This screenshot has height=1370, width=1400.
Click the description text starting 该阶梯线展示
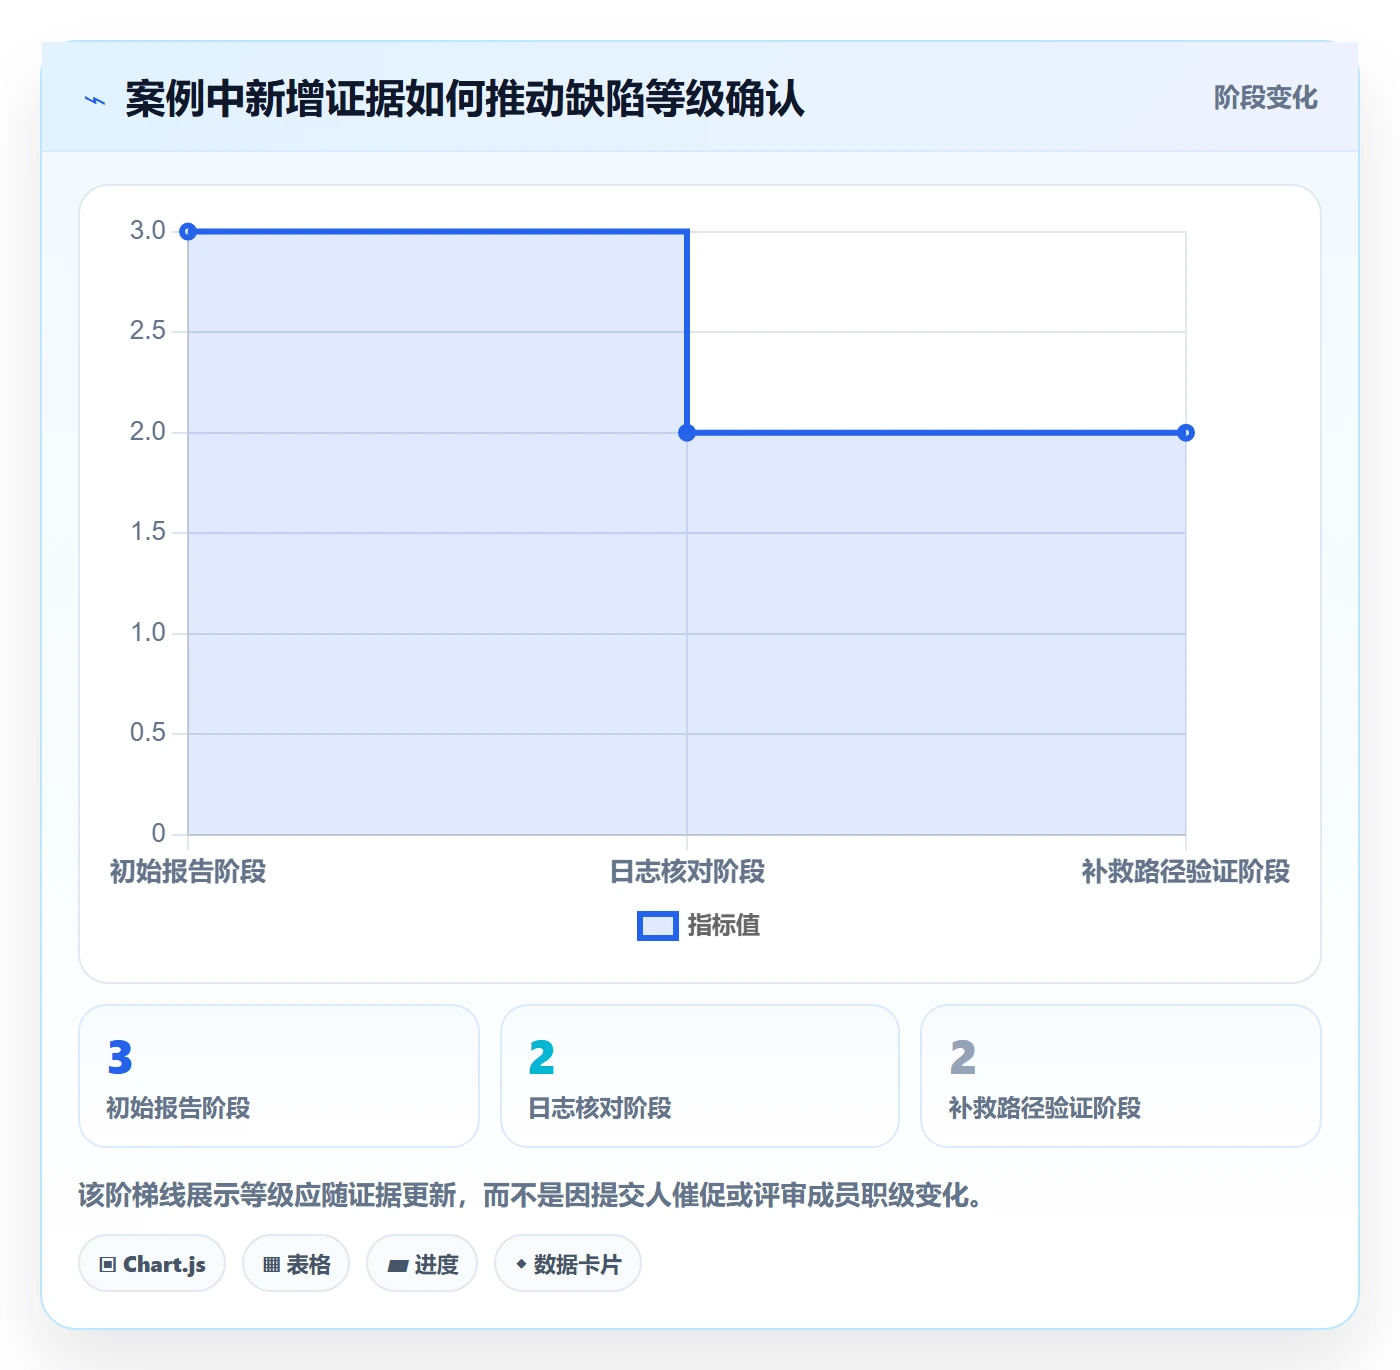[530, 1195]
